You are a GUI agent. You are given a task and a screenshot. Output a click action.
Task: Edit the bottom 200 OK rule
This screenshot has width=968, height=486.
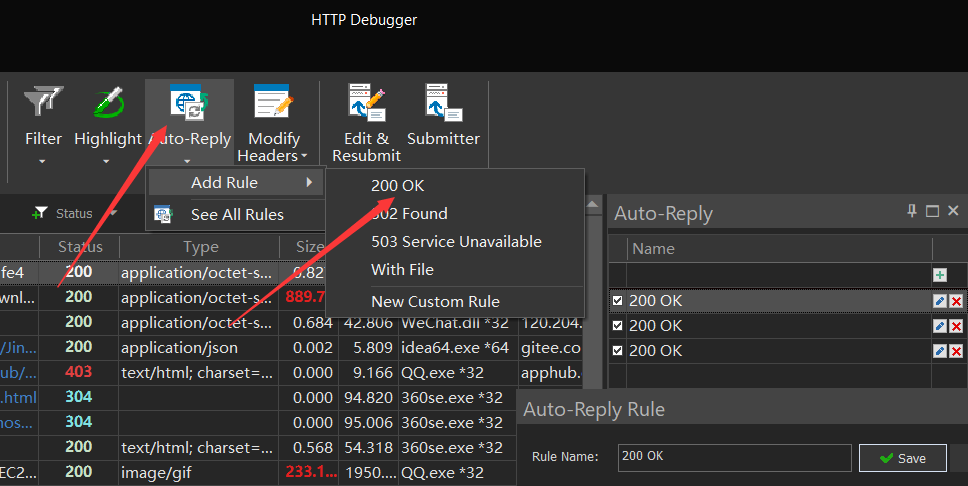click(940, 351)
